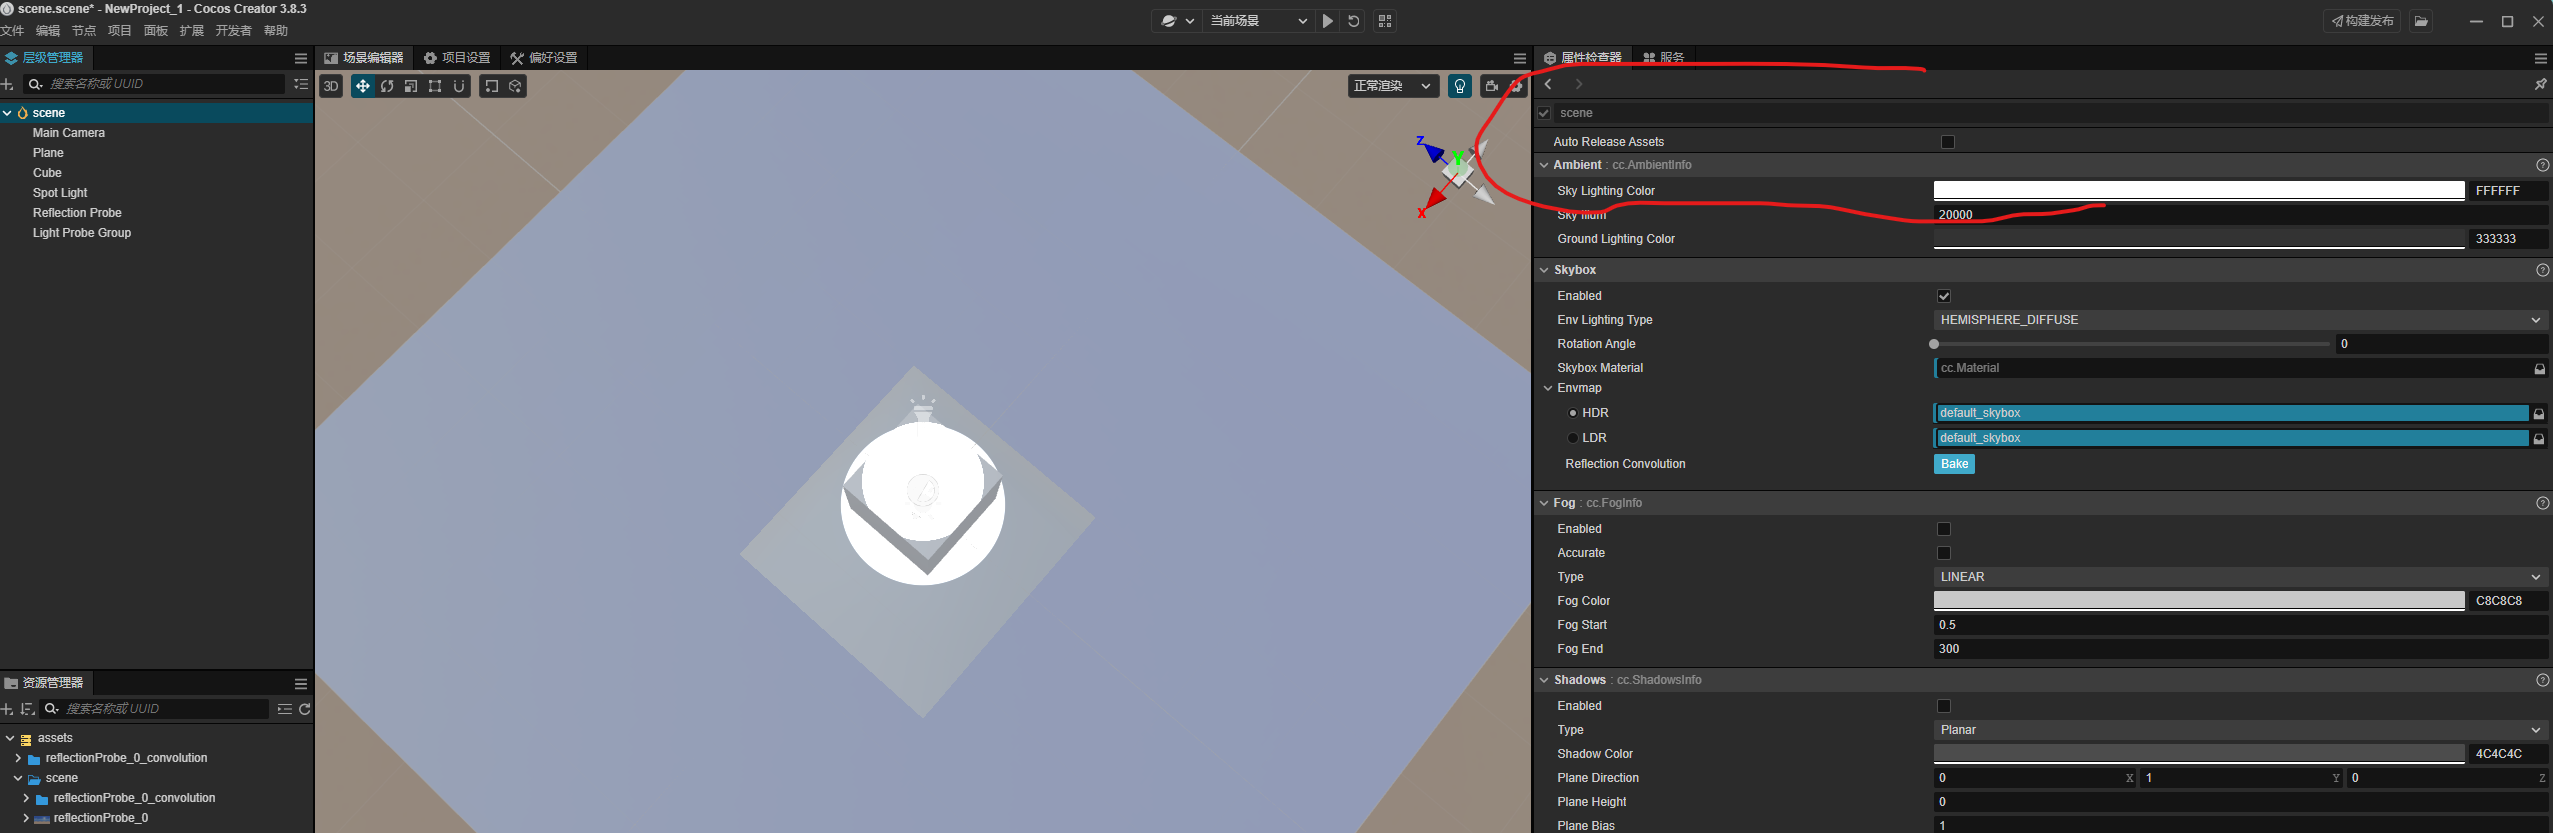Open the 节点 menu

pyautogui.click(x=84, y=31)
